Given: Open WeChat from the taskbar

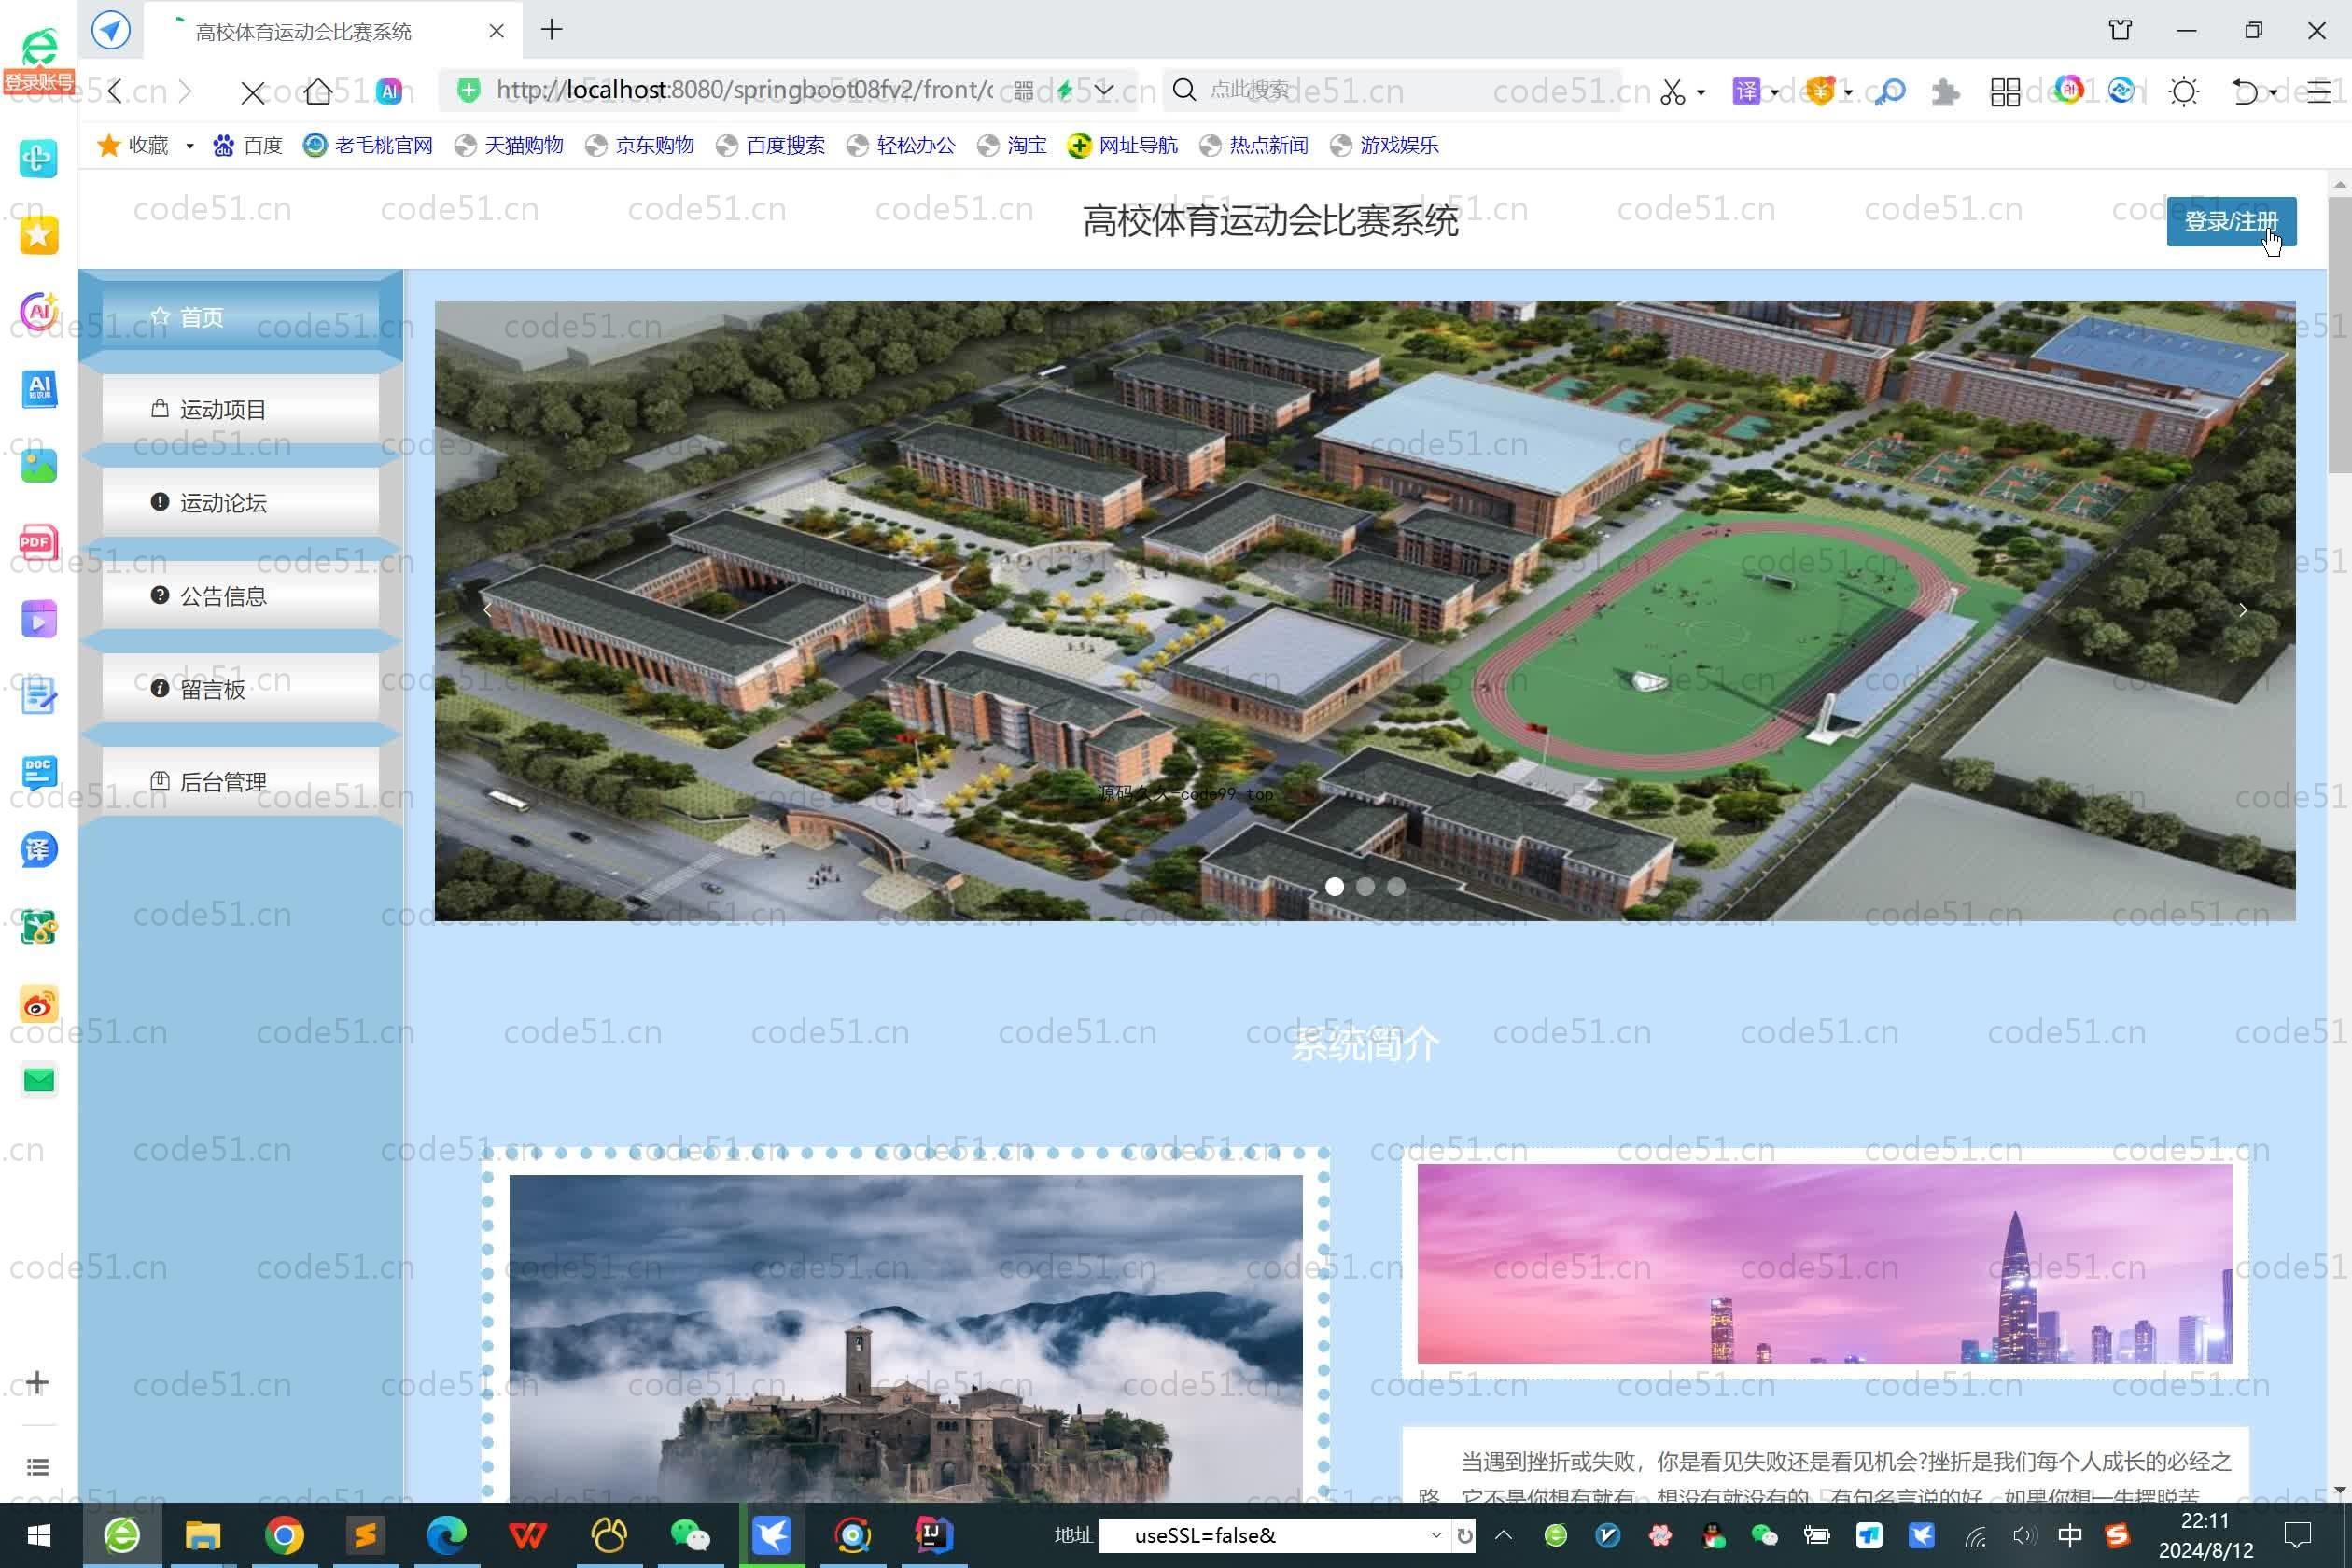Looking at the screenshot, I should pos(689,1535).
